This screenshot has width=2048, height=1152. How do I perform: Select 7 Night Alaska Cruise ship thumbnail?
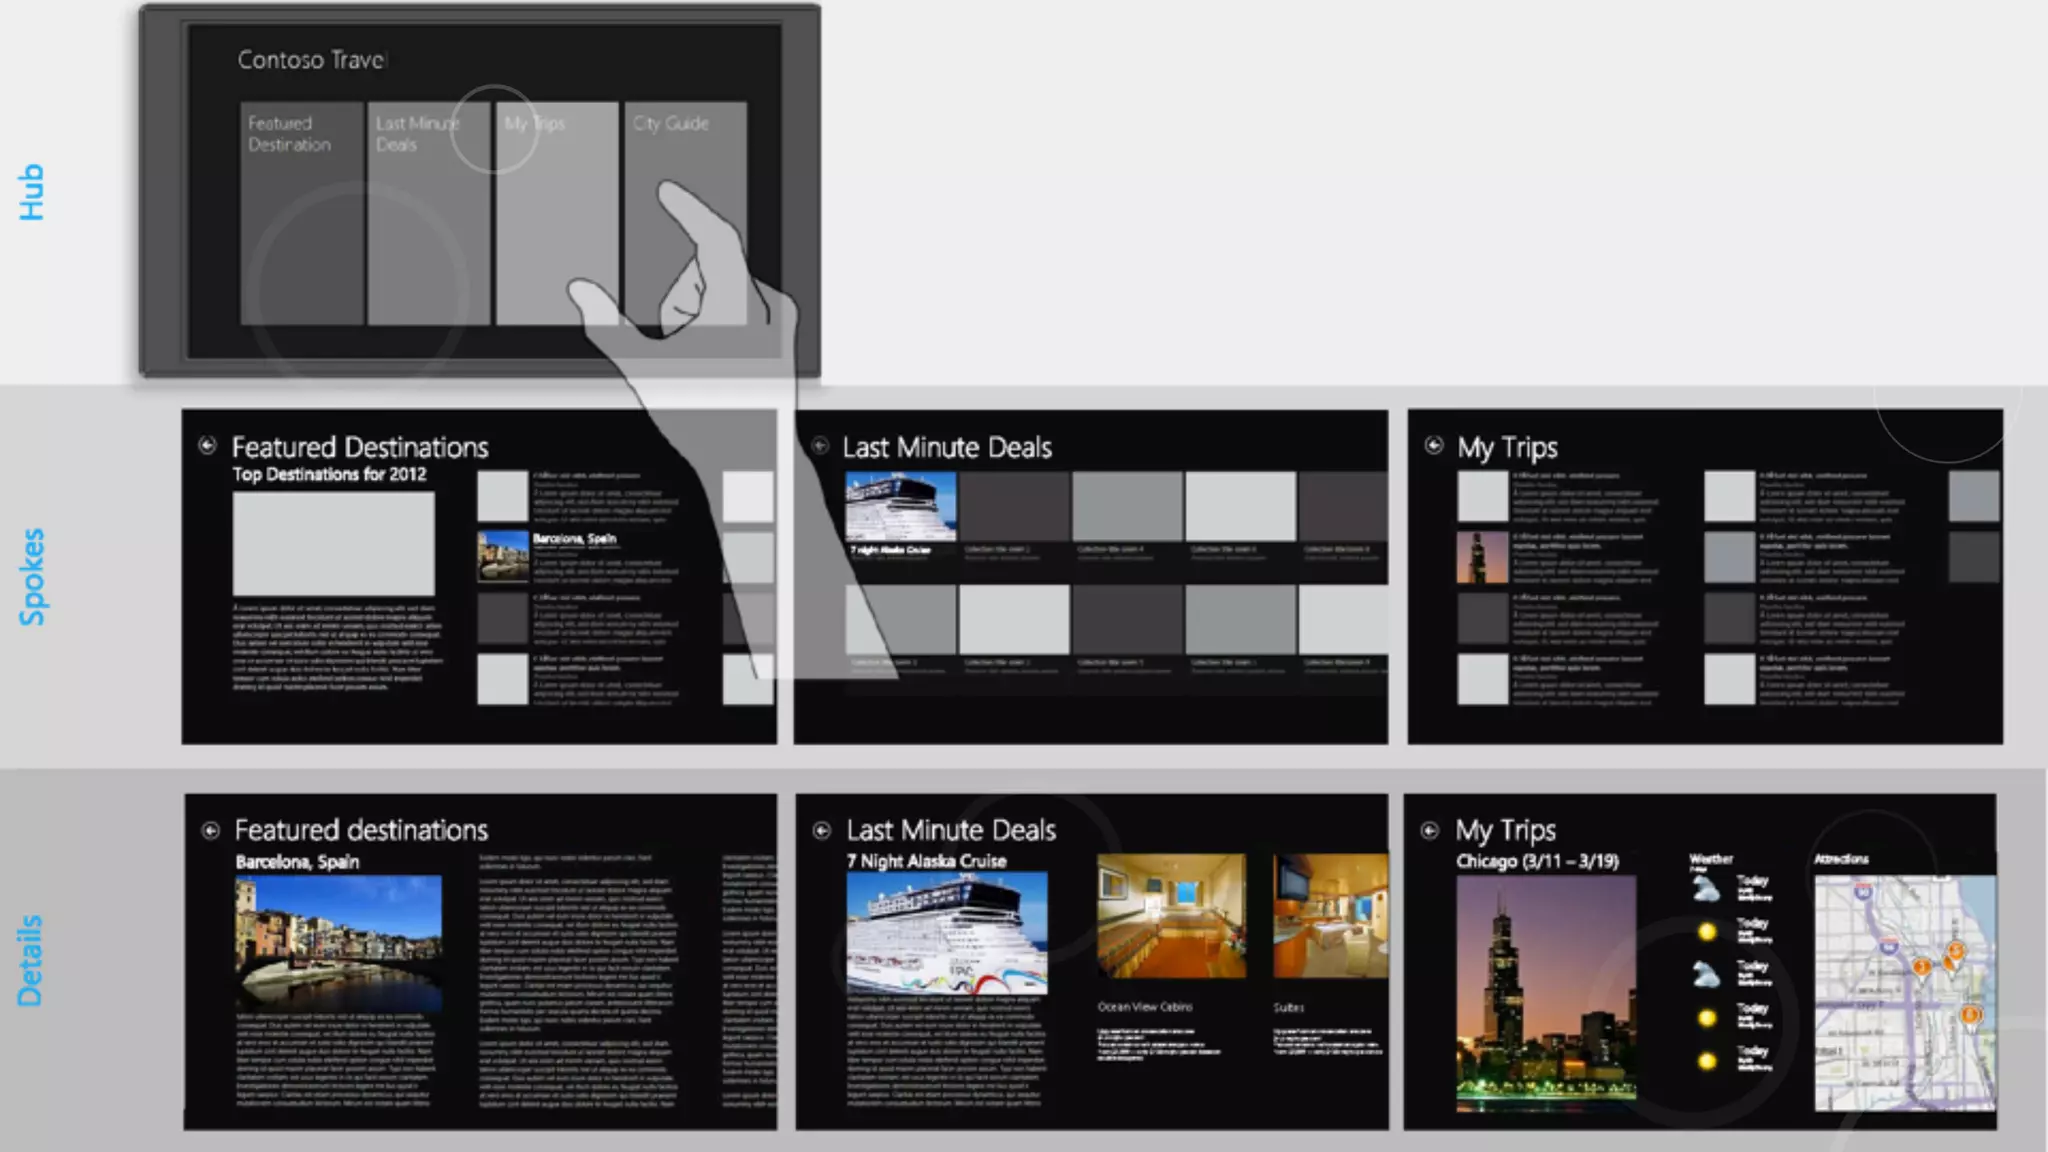coord(900,506)
